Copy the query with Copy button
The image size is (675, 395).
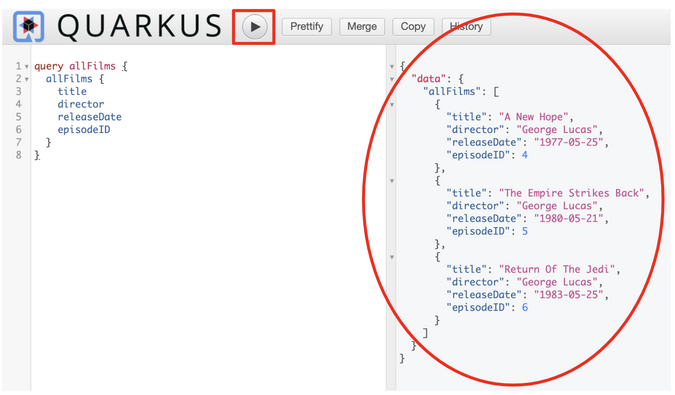point(413,27)
